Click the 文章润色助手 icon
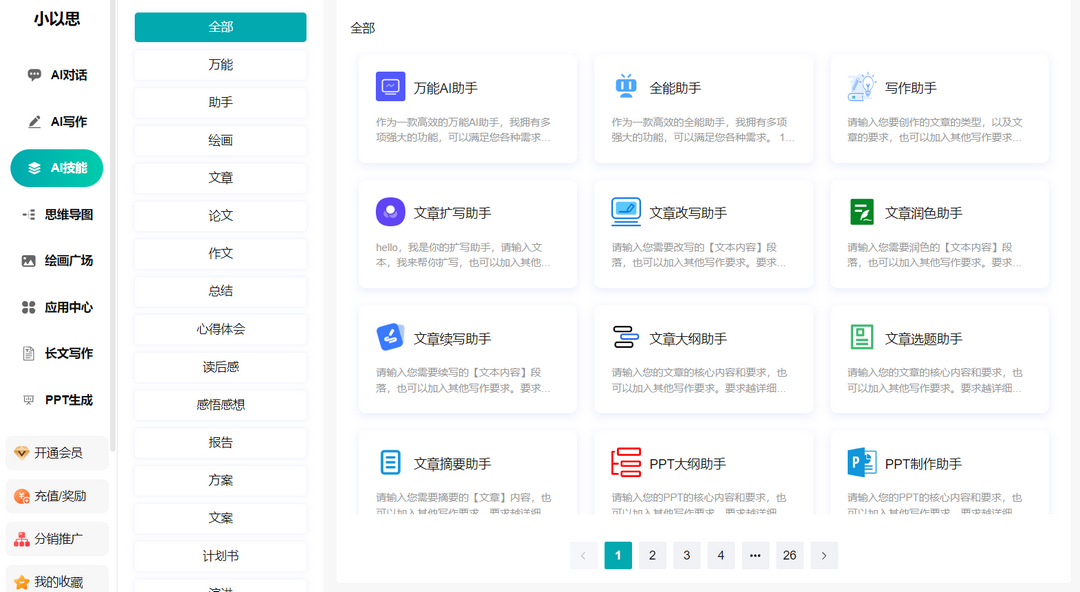Viewport: 1080px width, 592px height. click(861, 212)
